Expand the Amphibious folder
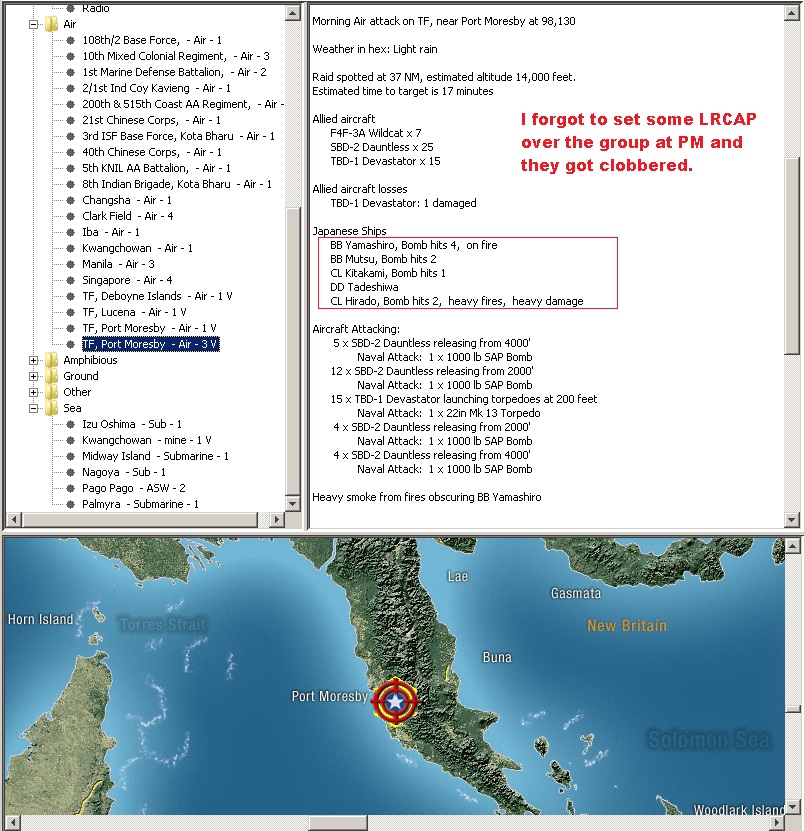The height and width of the screenshot is (831, 805). (x=33, y=360)
